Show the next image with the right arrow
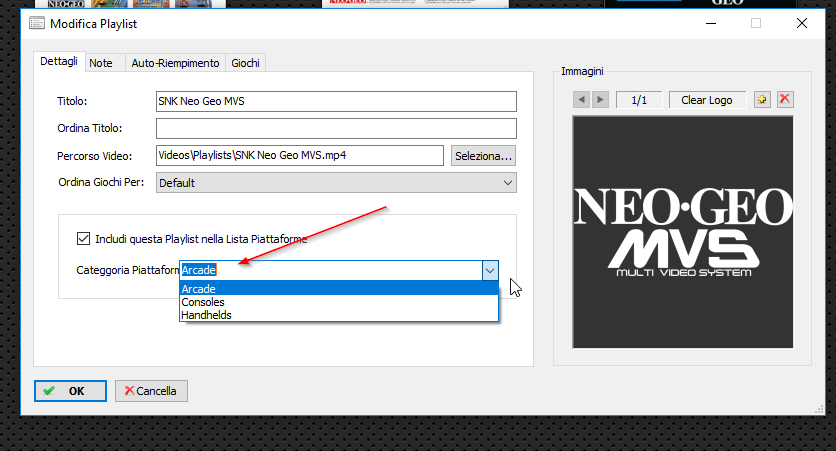Viewport: 836px width, 451px height. (x=600, y=100)
